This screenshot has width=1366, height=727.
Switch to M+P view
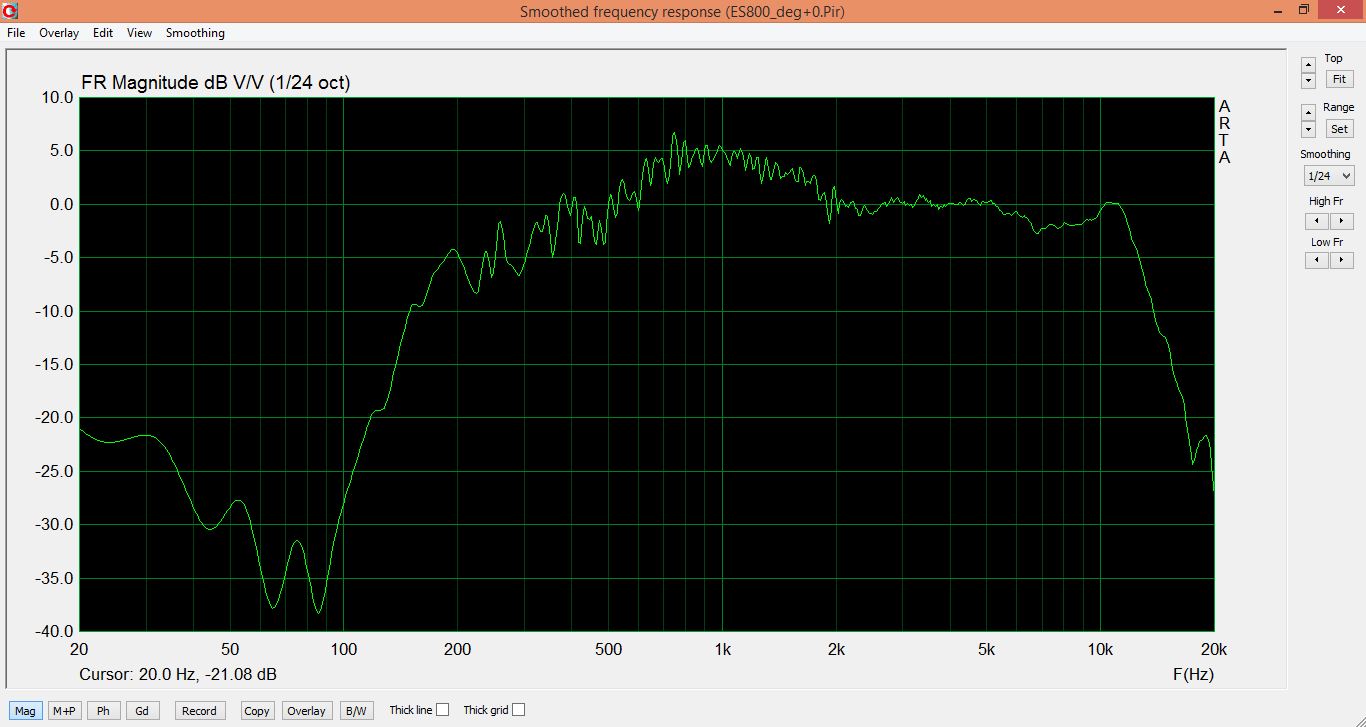tap(64, 711)
